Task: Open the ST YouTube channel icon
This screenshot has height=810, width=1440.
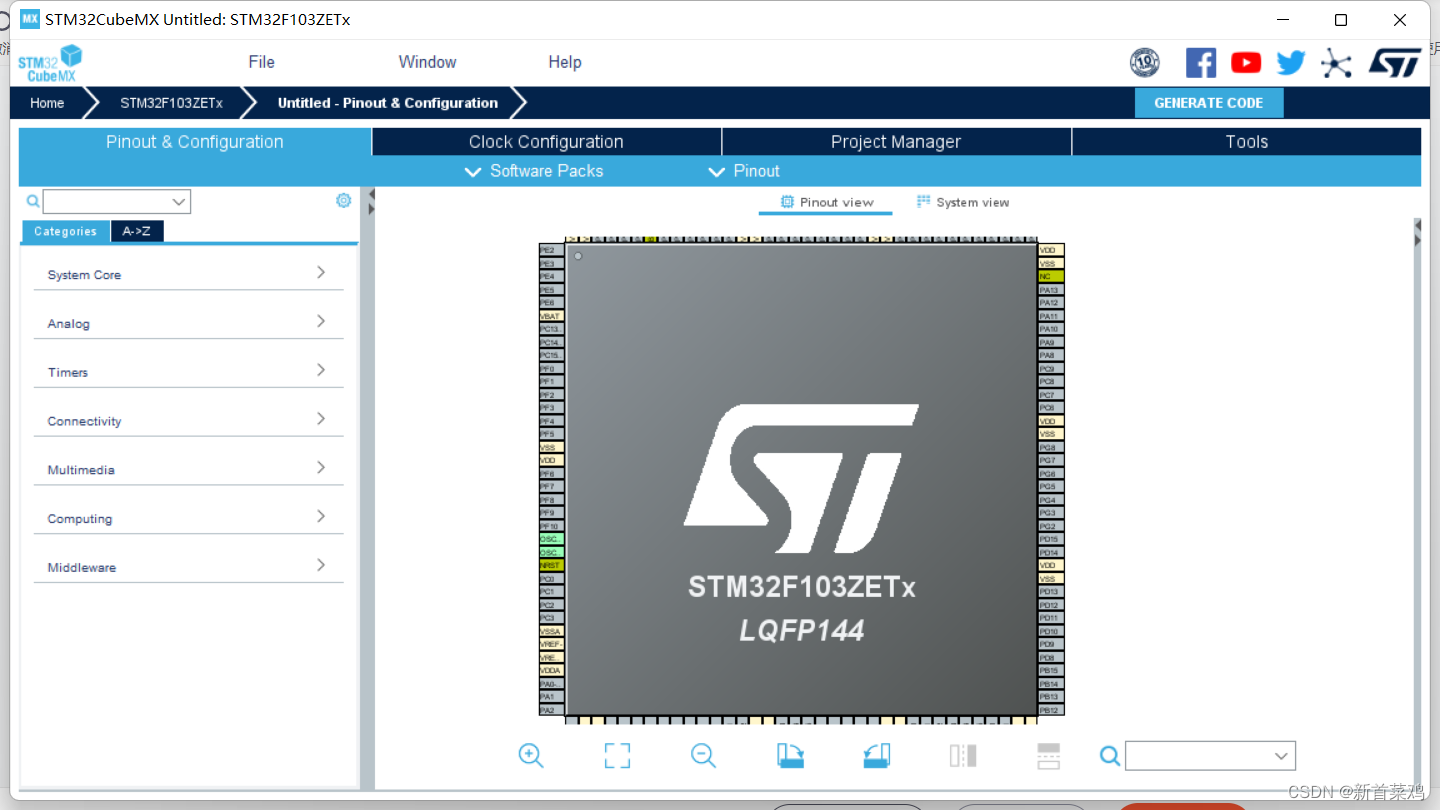Action: (1245, 62)
